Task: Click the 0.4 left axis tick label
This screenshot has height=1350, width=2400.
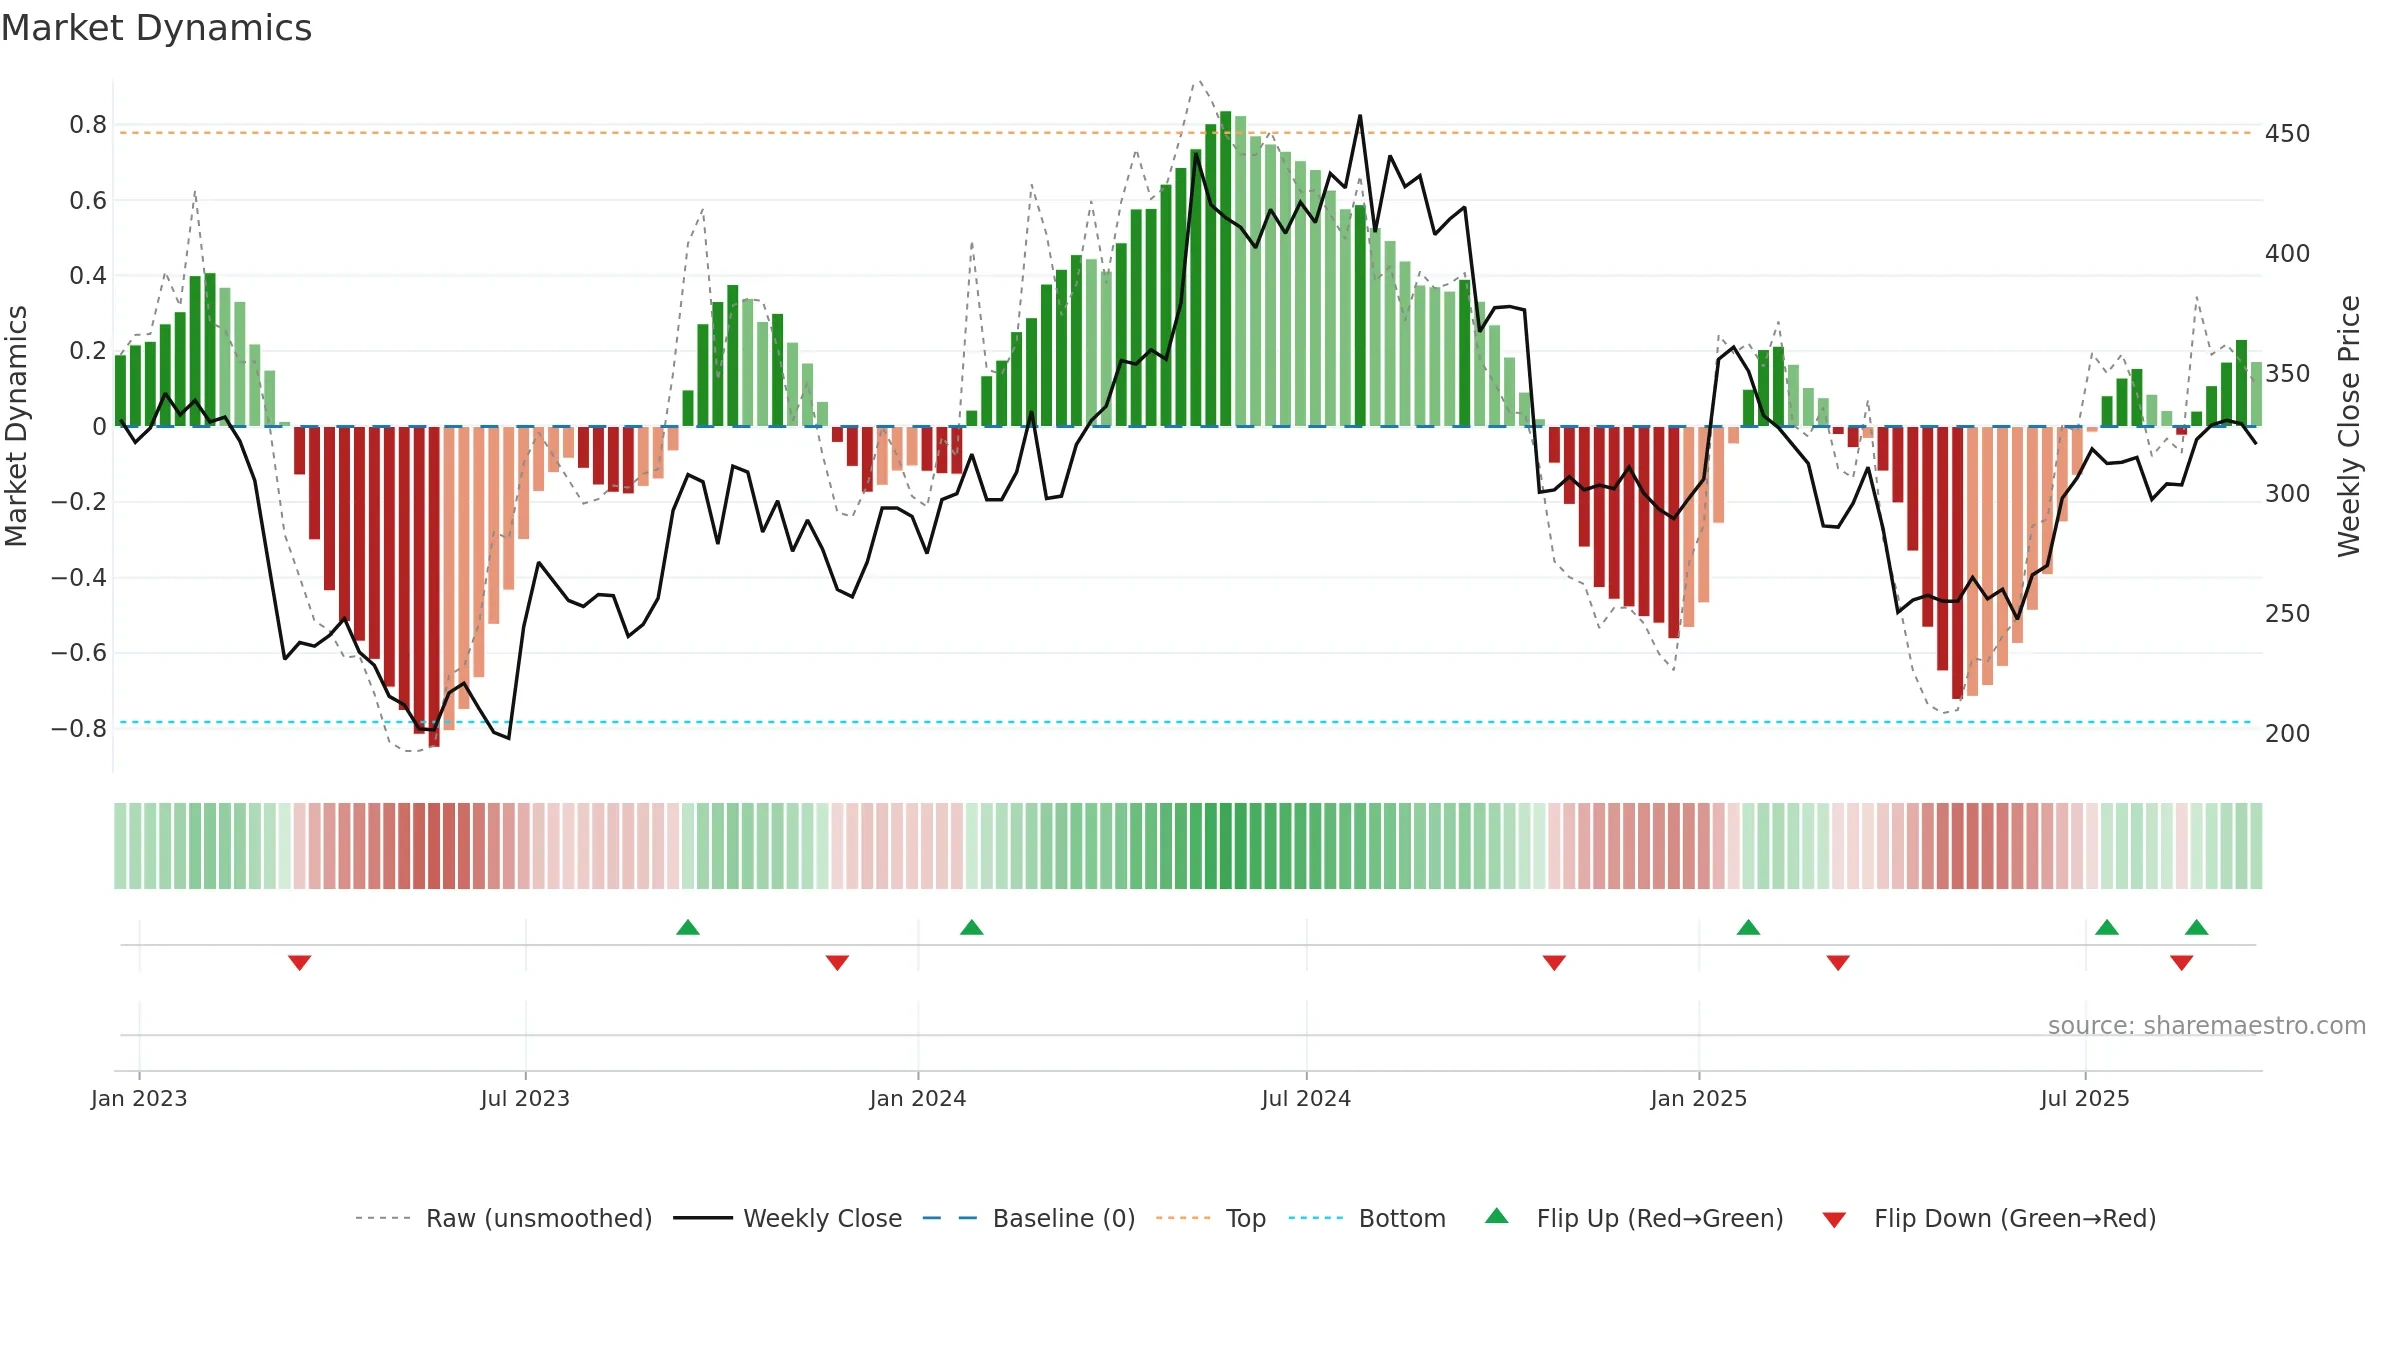Action: pyautogui.click(x=88, y=276)
